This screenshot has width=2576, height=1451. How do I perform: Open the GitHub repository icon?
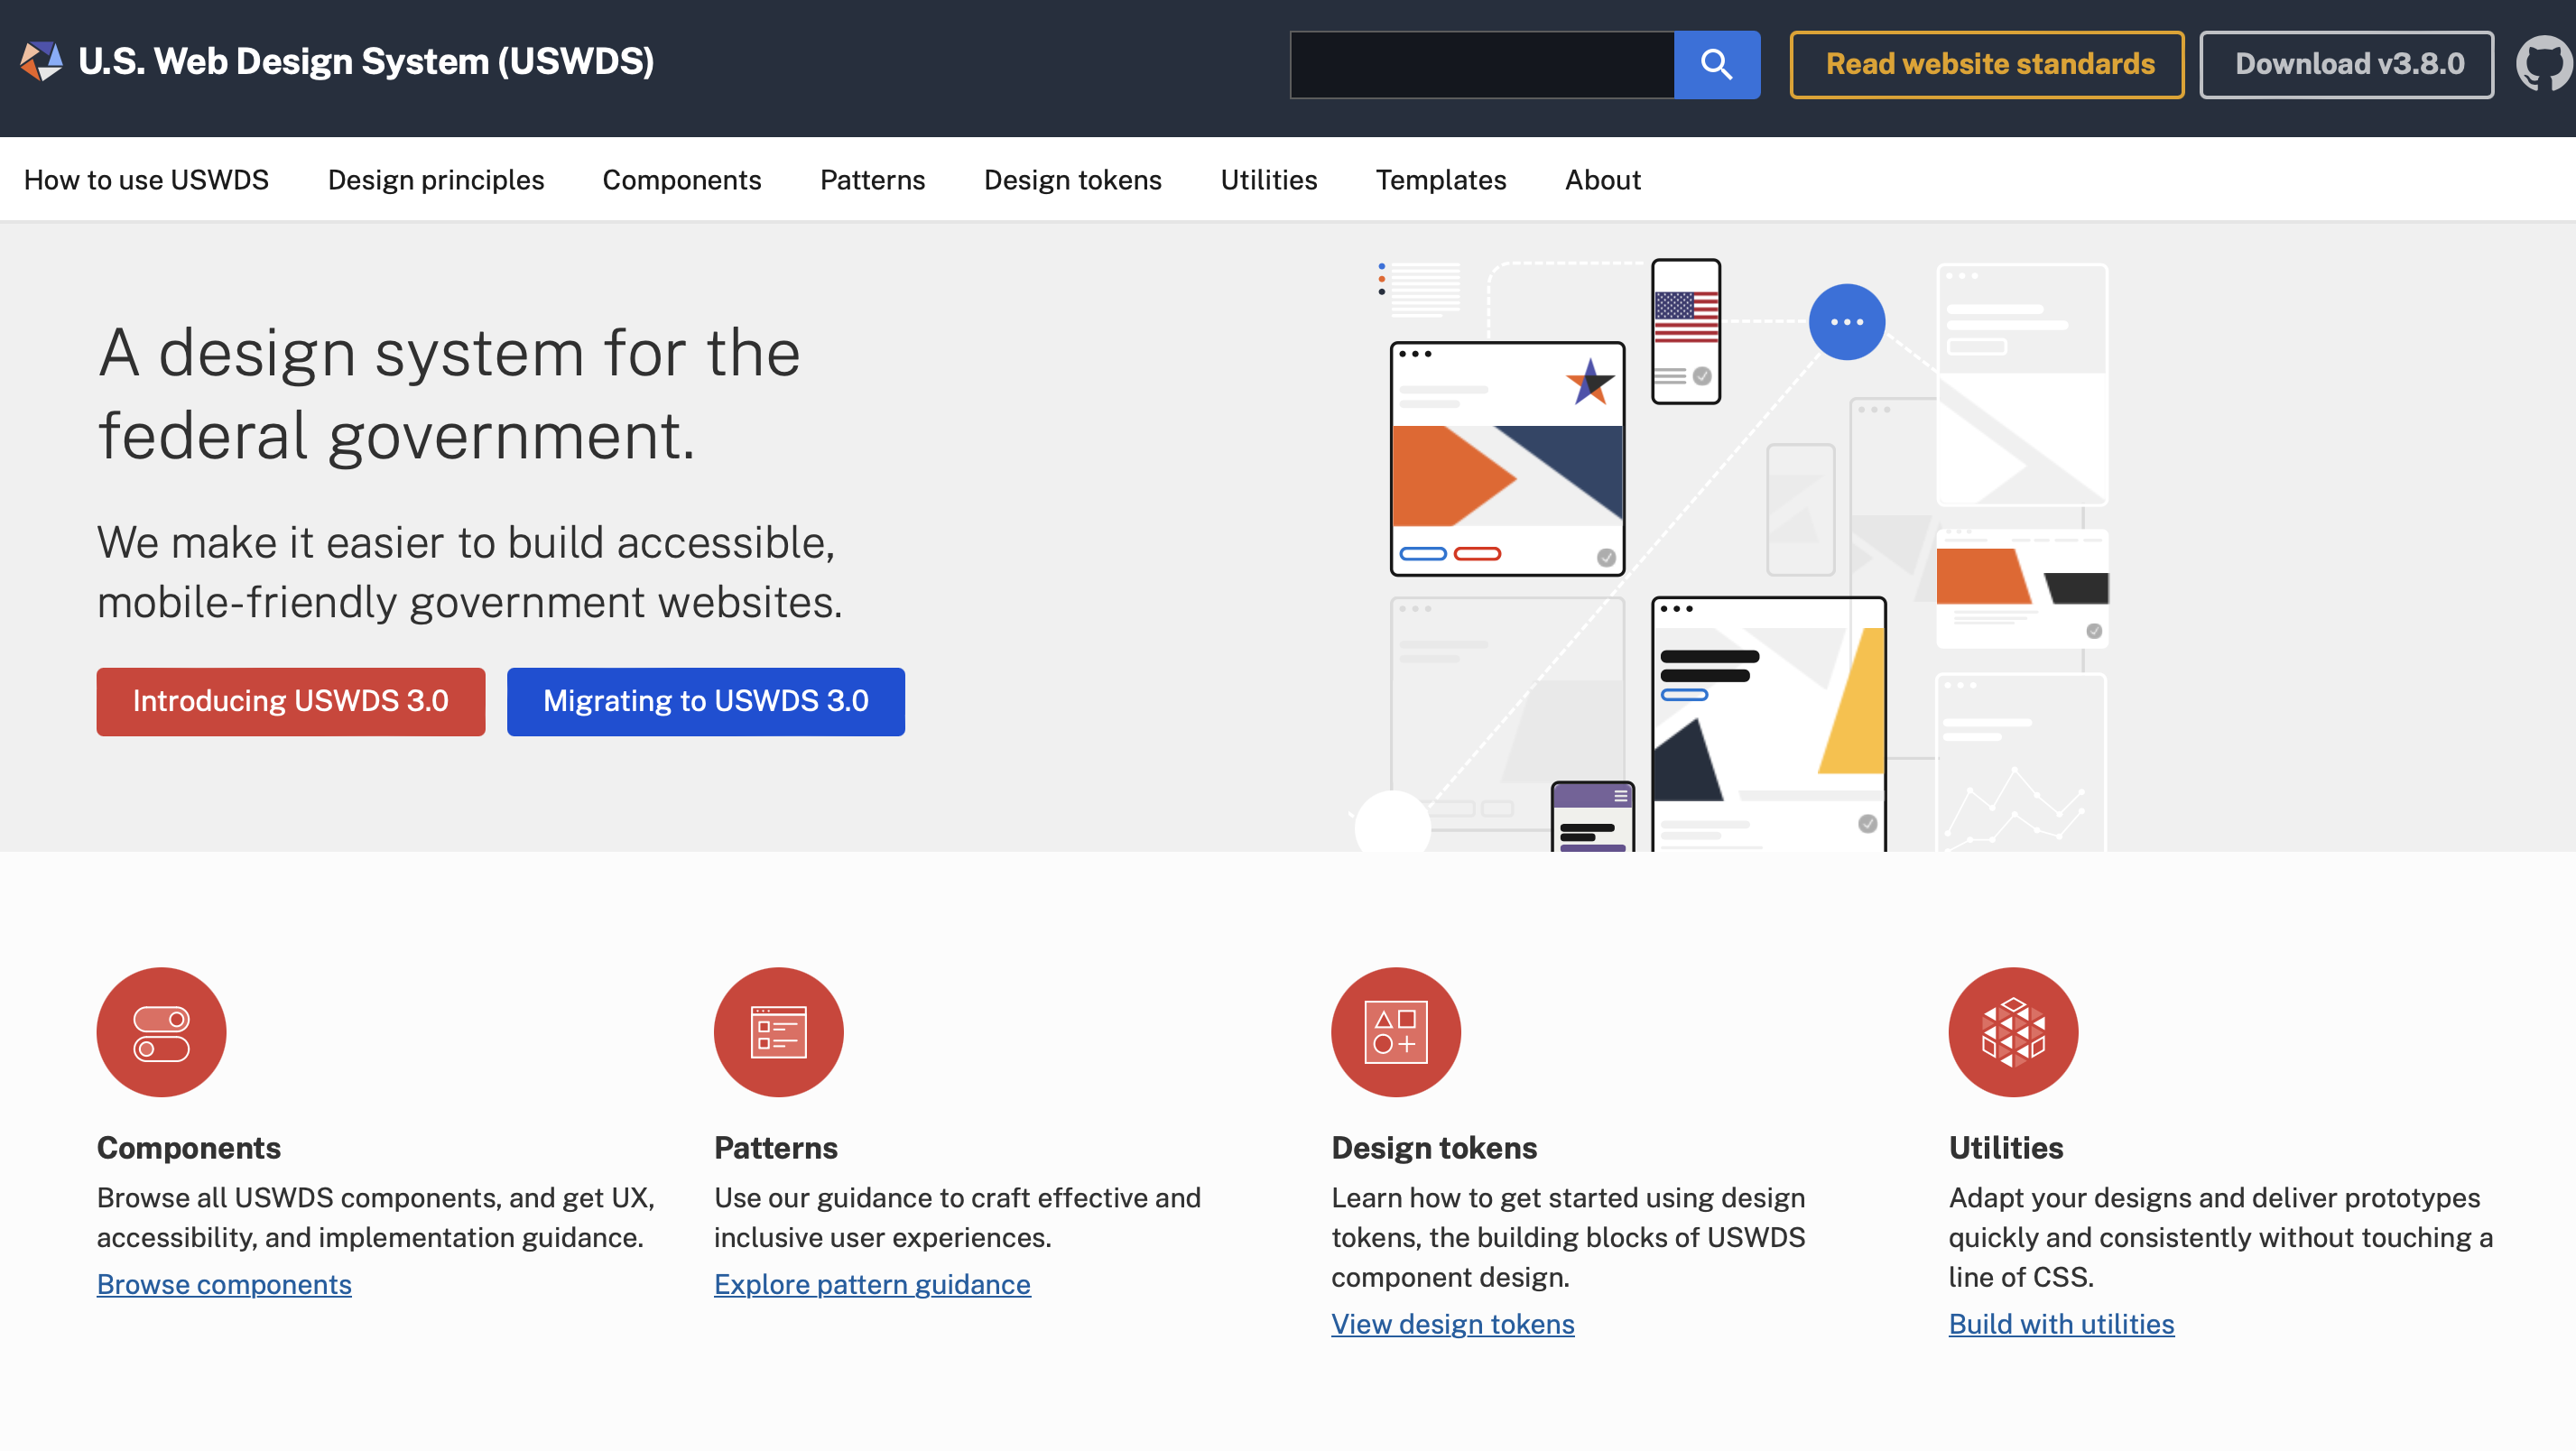pyautogui.click(x=2544, y=65)
